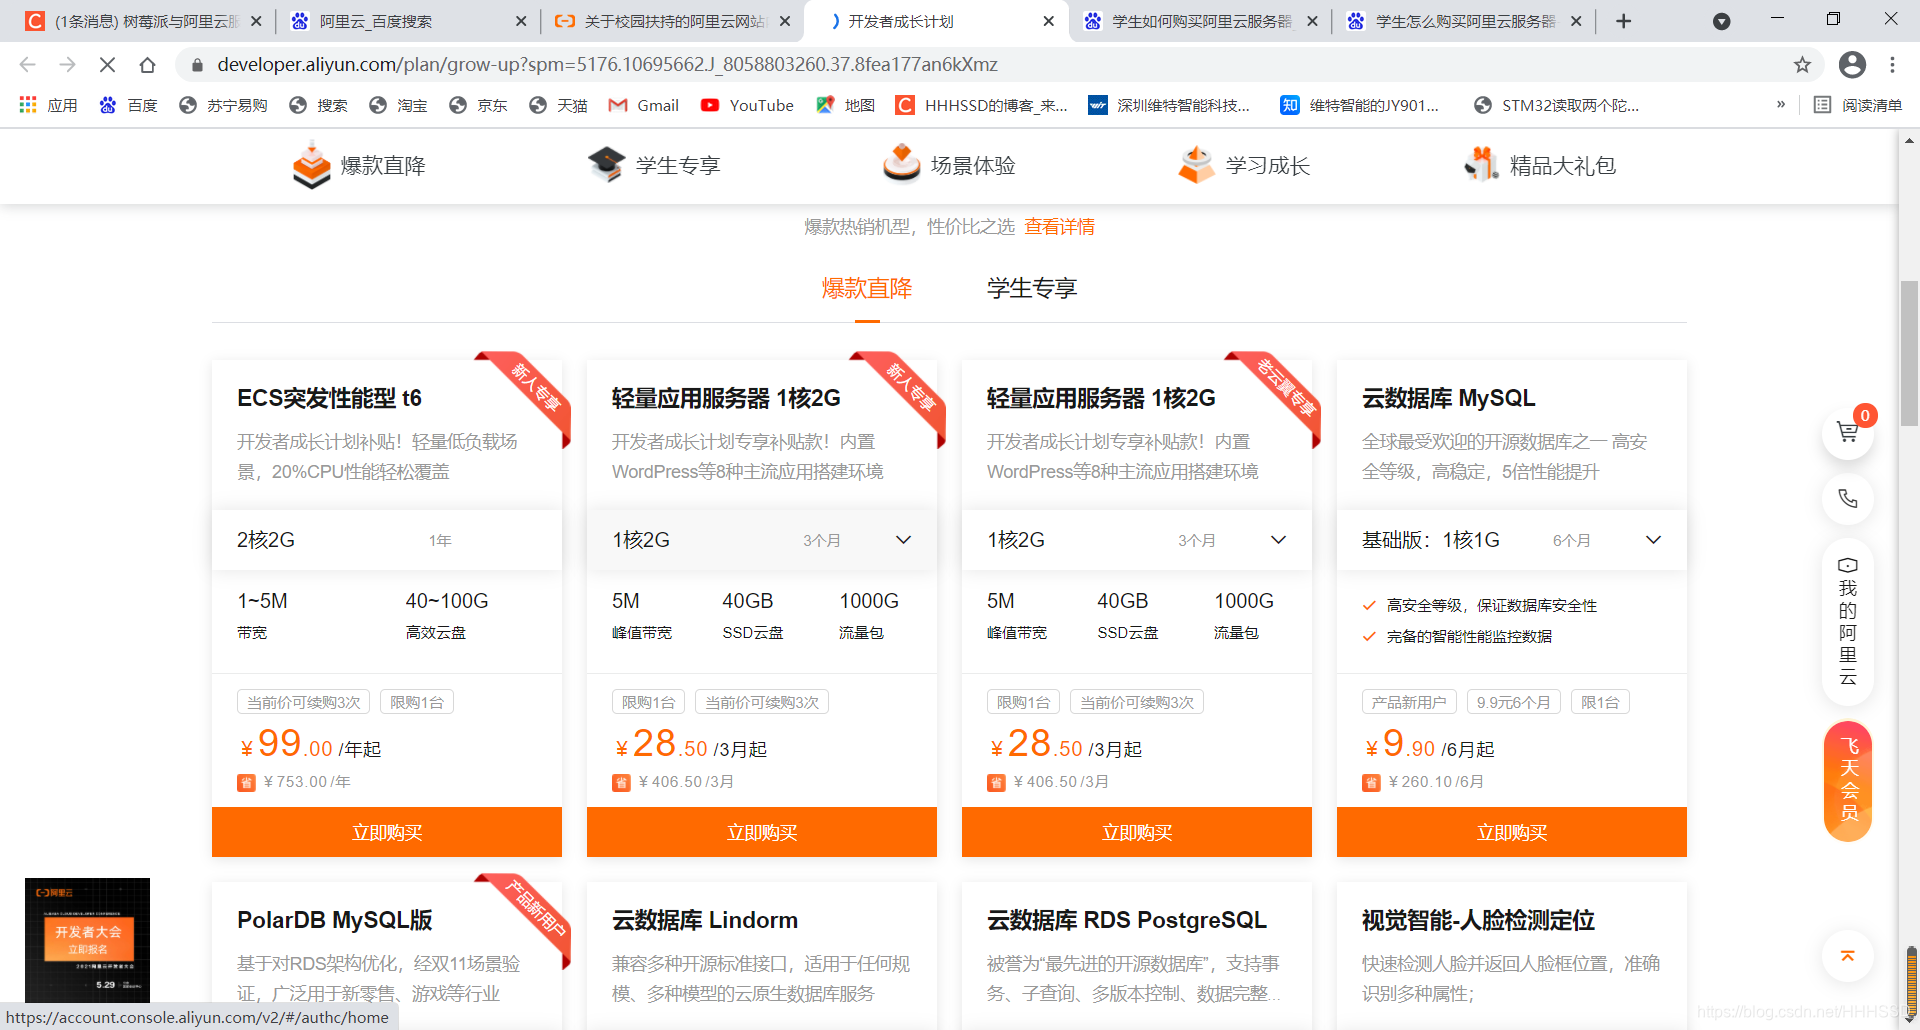Click the page vertical scrollbar thumb
The width and height of the screenshot is (1920, 1030).
(1909, 354)
